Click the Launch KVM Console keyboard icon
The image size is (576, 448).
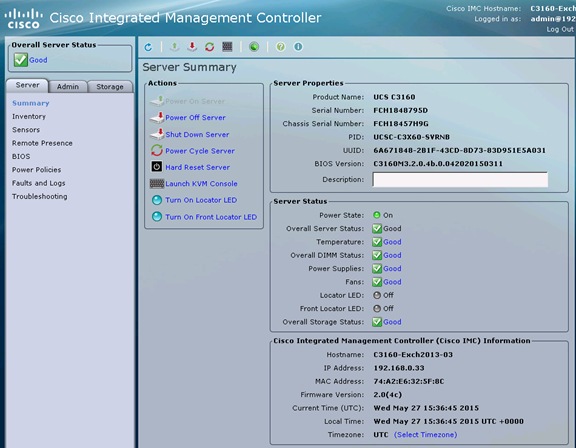click(x=157, y=183)
